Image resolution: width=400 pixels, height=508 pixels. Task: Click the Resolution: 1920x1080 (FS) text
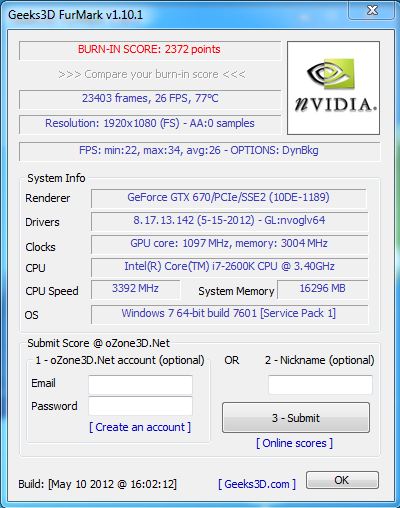point(150,123)
